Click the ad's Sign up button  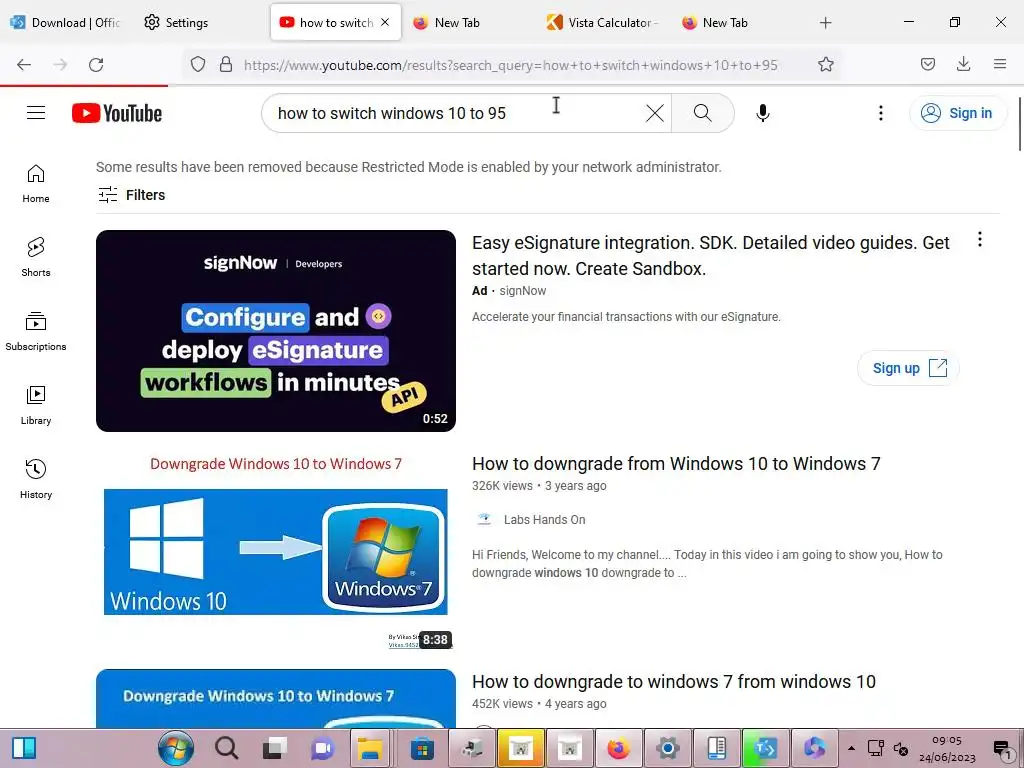coord(908,368)
